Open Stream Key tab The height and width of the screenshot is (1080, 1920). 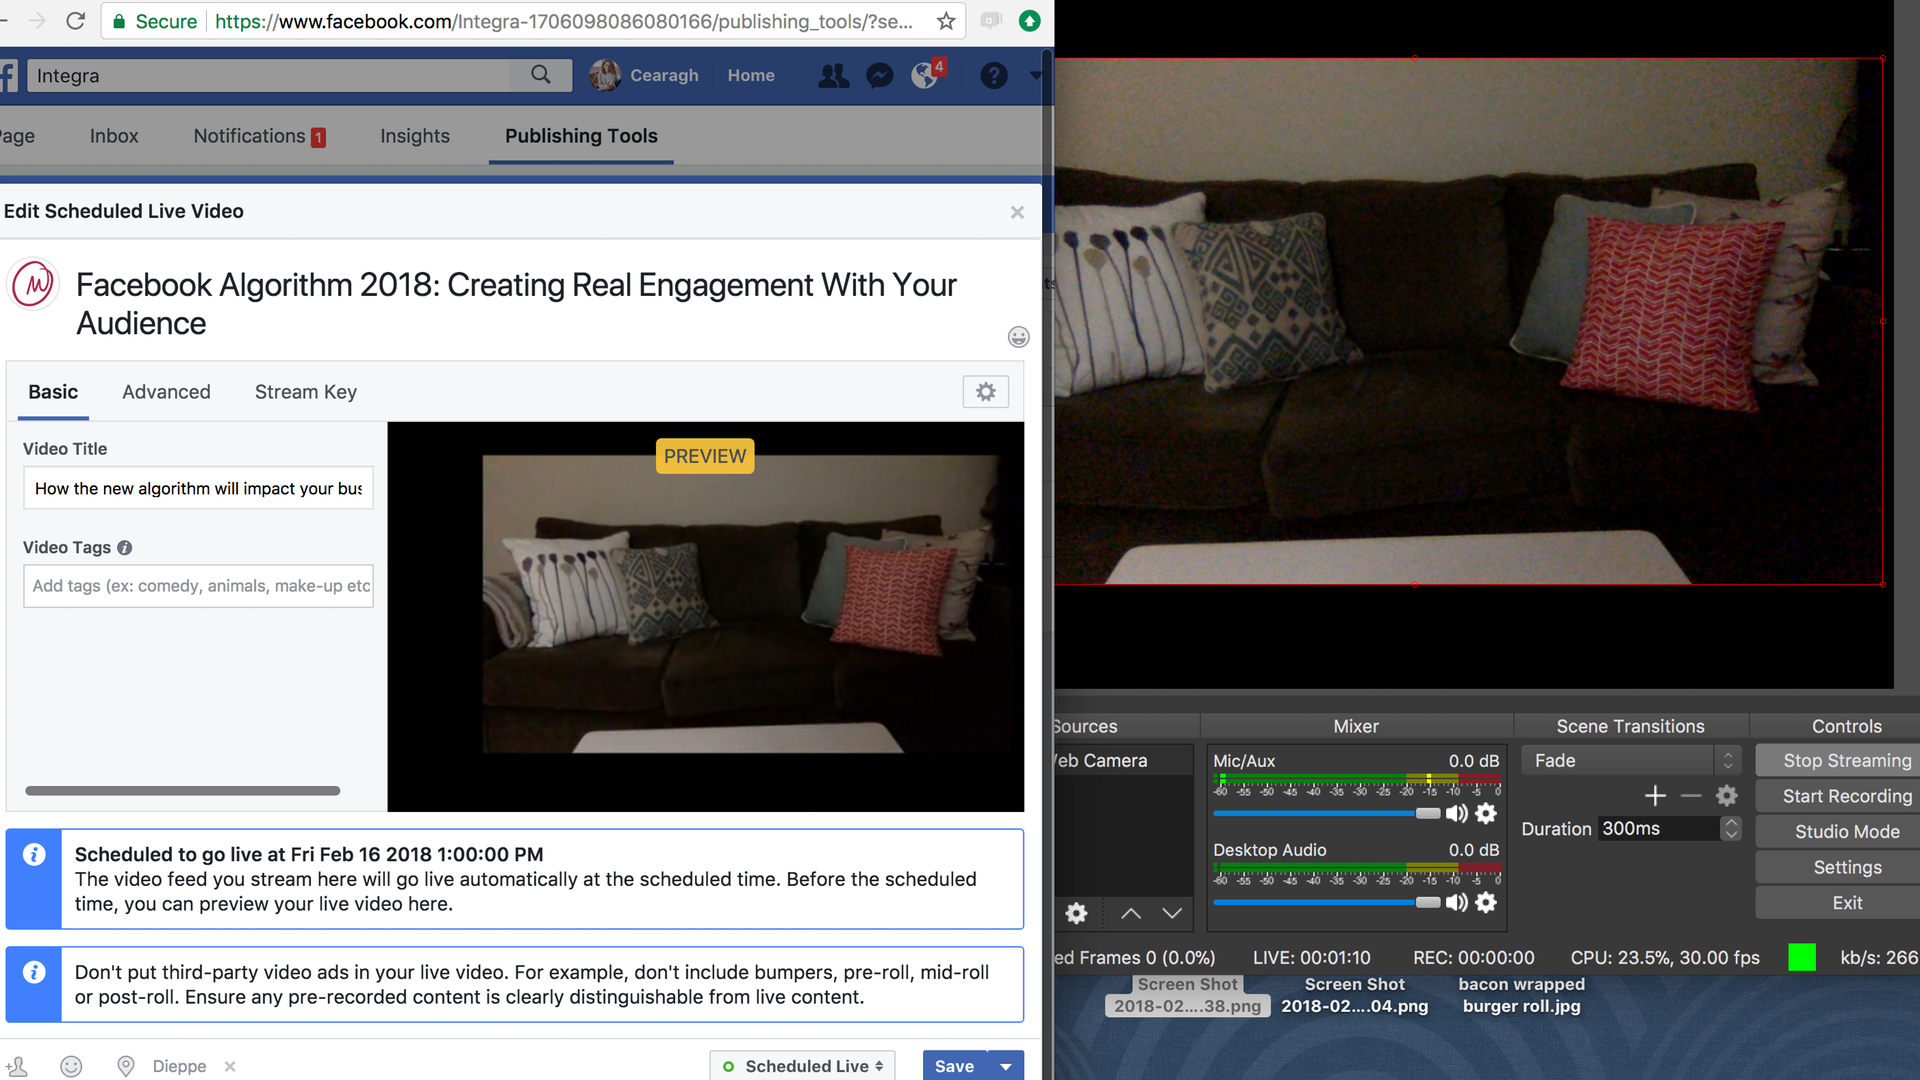pyautogui.click(x=305, y=392)
